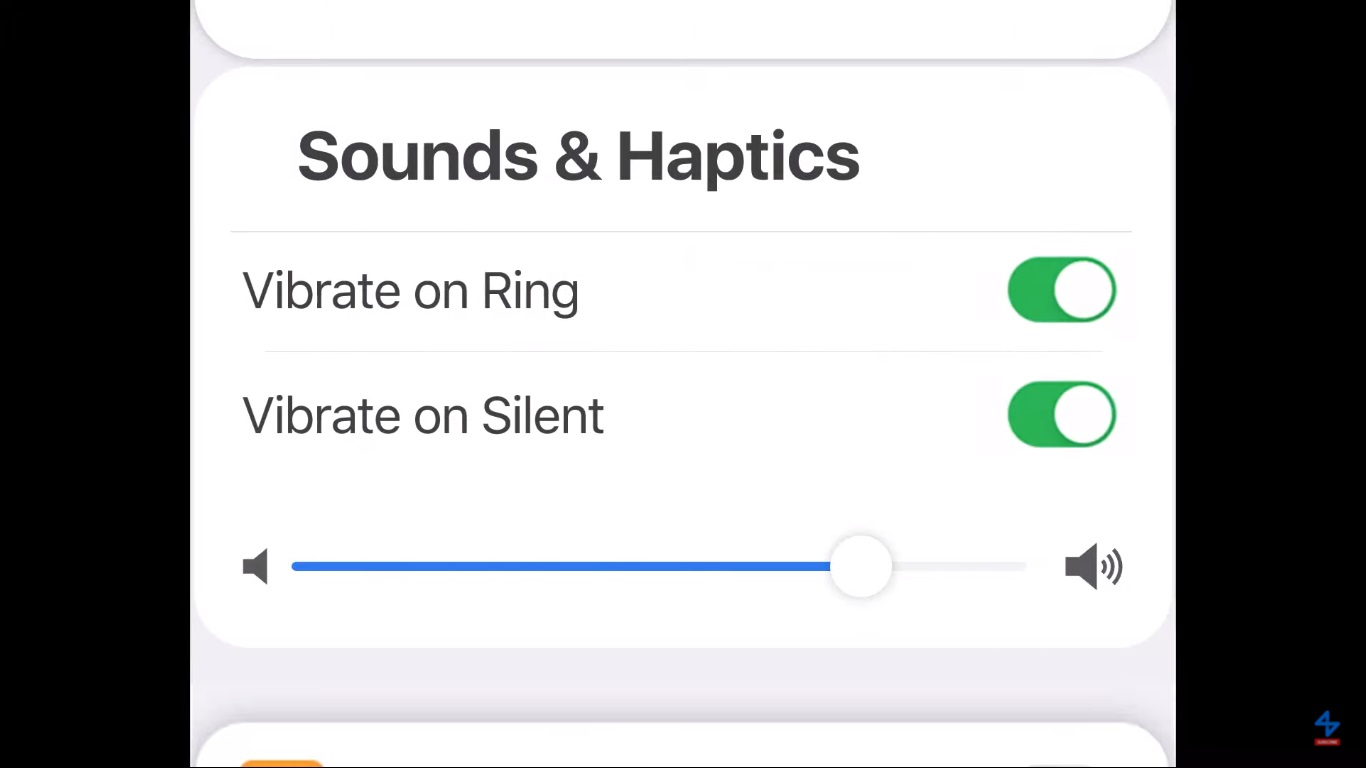
Task: Click the ampersand in the title
Action: 577,157
